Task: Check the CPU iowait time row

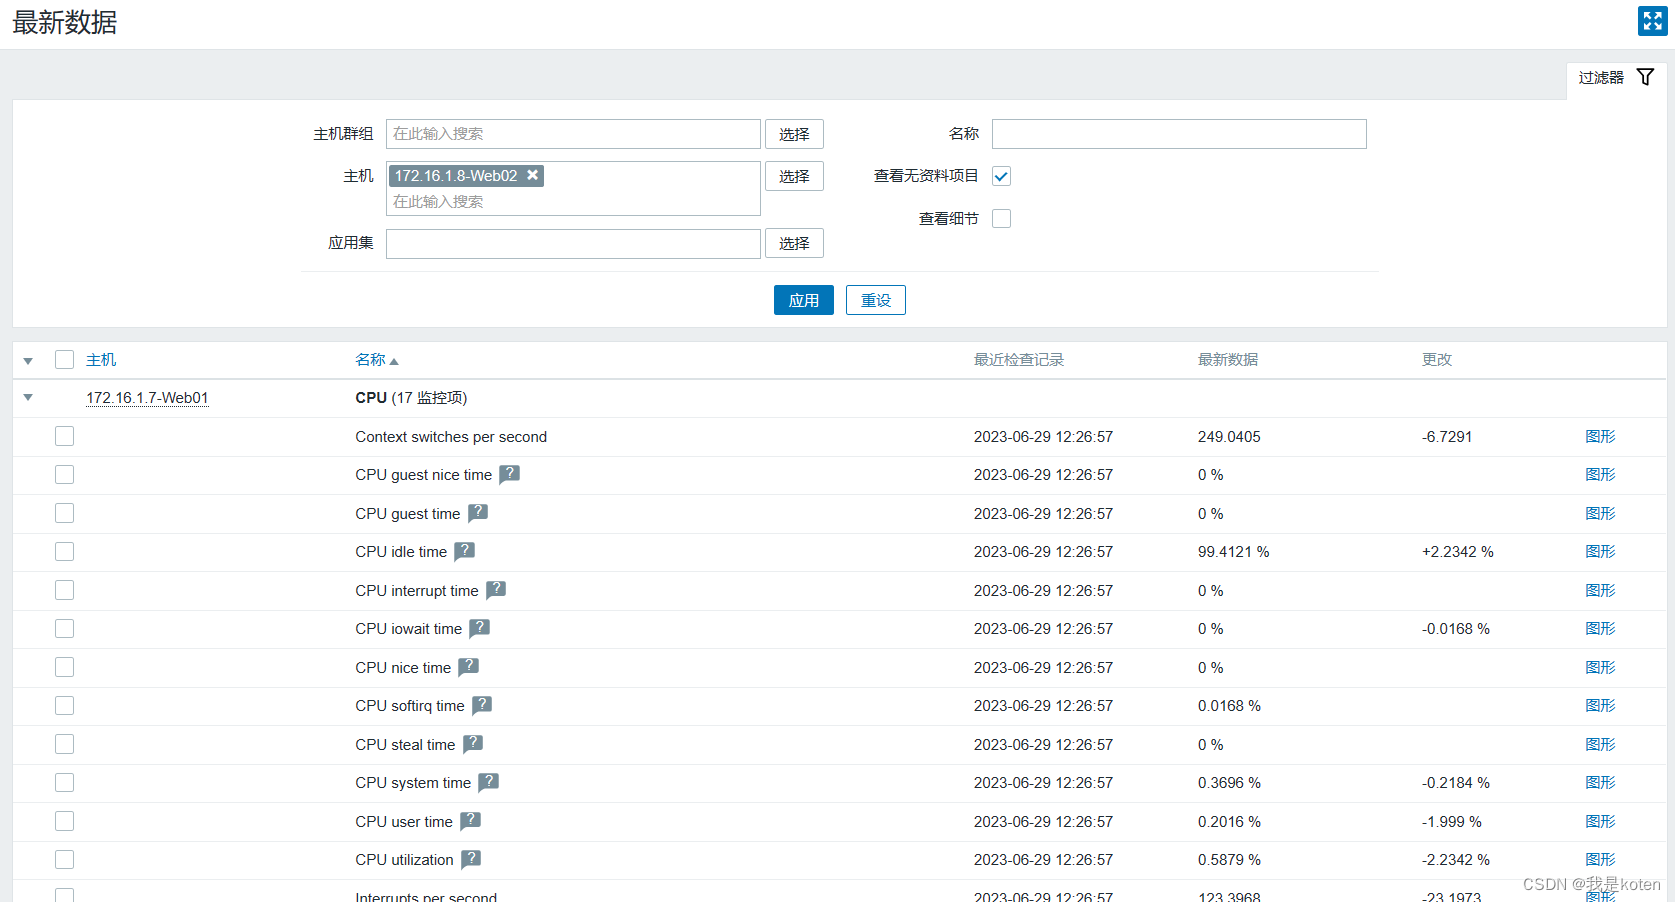Action: click(64, 628)
